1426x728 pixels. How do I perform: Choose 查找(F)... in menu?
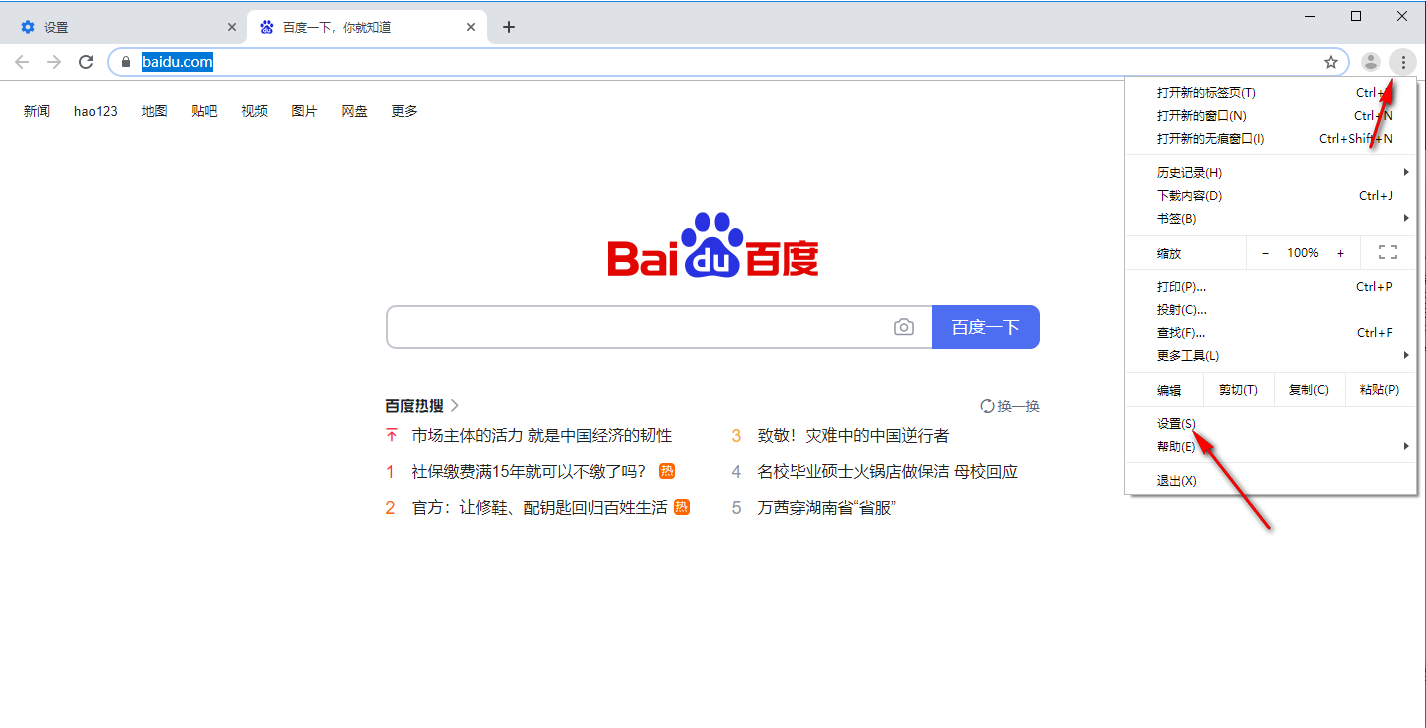1271,333
